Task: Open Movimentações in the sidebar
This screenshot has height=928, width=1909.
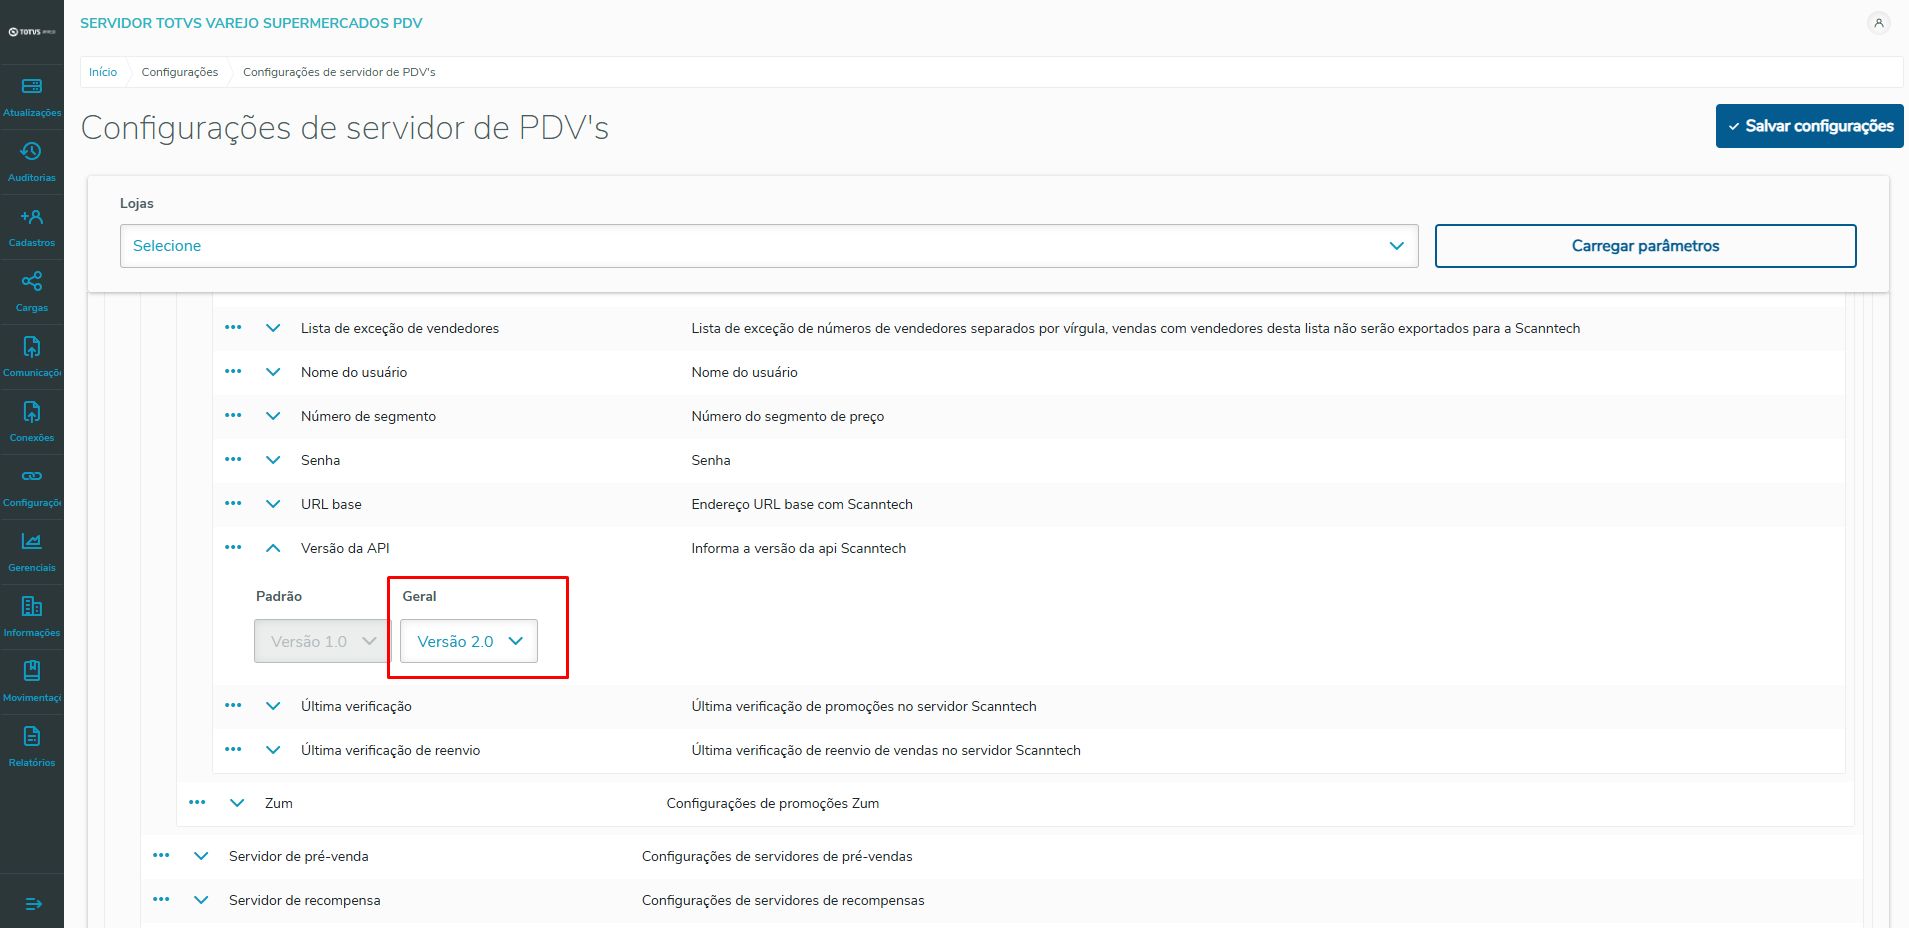Action: click(x=32, y=682)
